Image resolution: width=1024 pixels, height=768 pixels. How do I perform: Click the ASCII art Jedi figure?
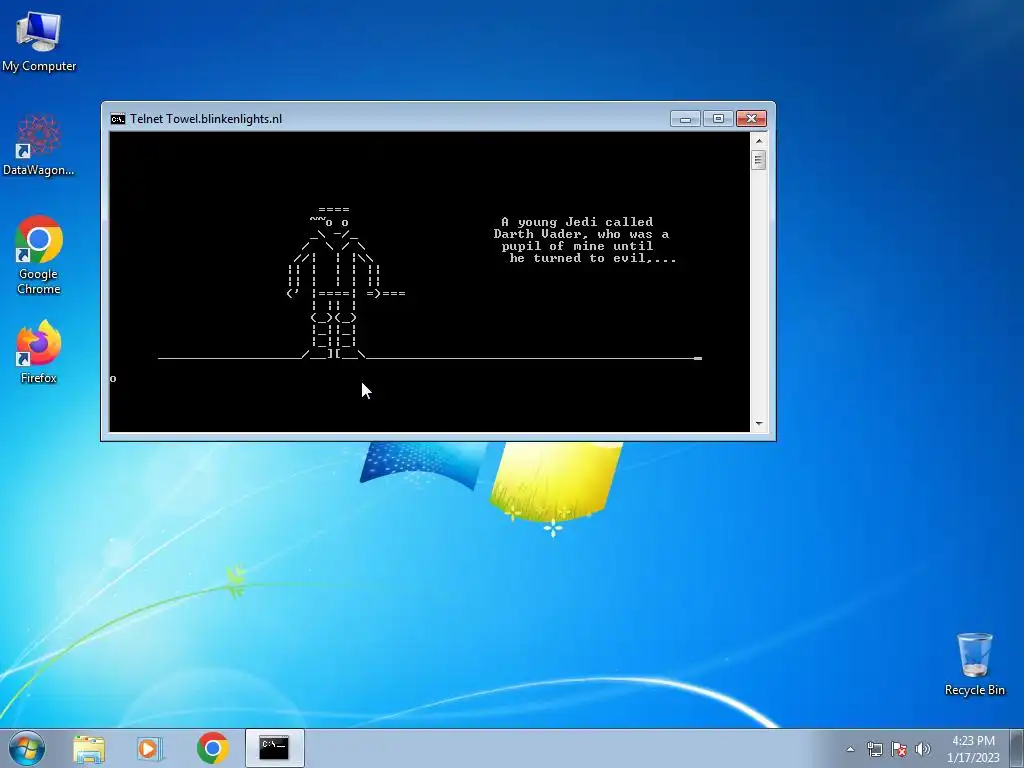[x=345, y=283]
